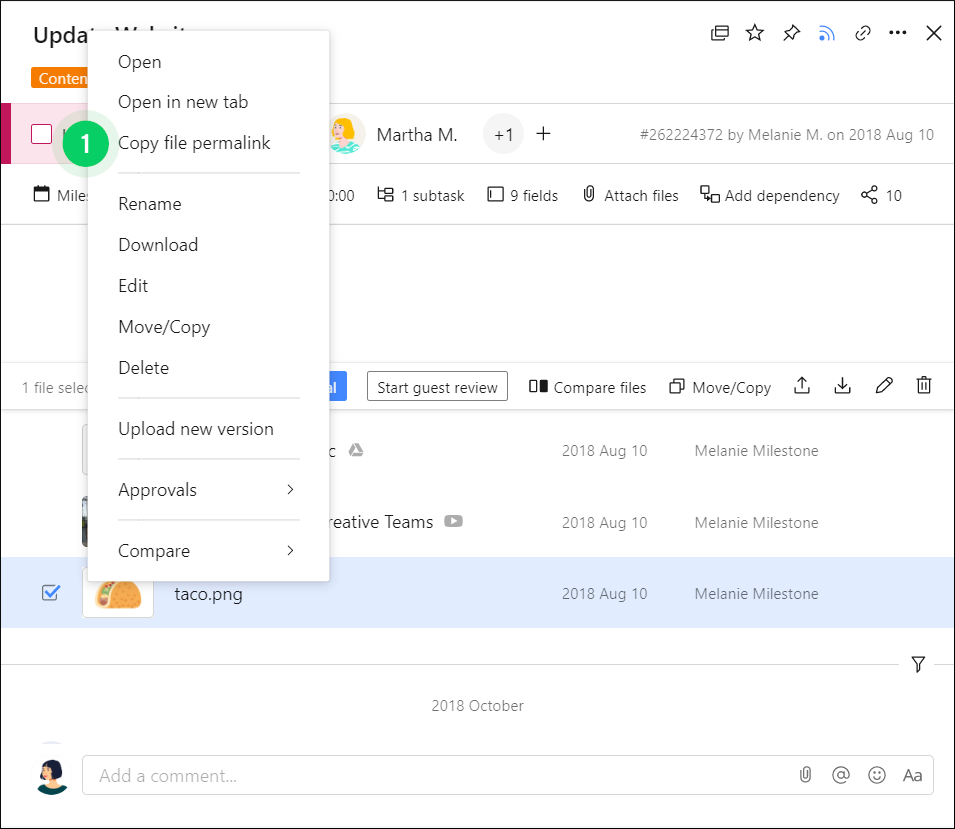Show more assignees via +1 badge
This screenshot has height=829, width=955.
(503, 133)
